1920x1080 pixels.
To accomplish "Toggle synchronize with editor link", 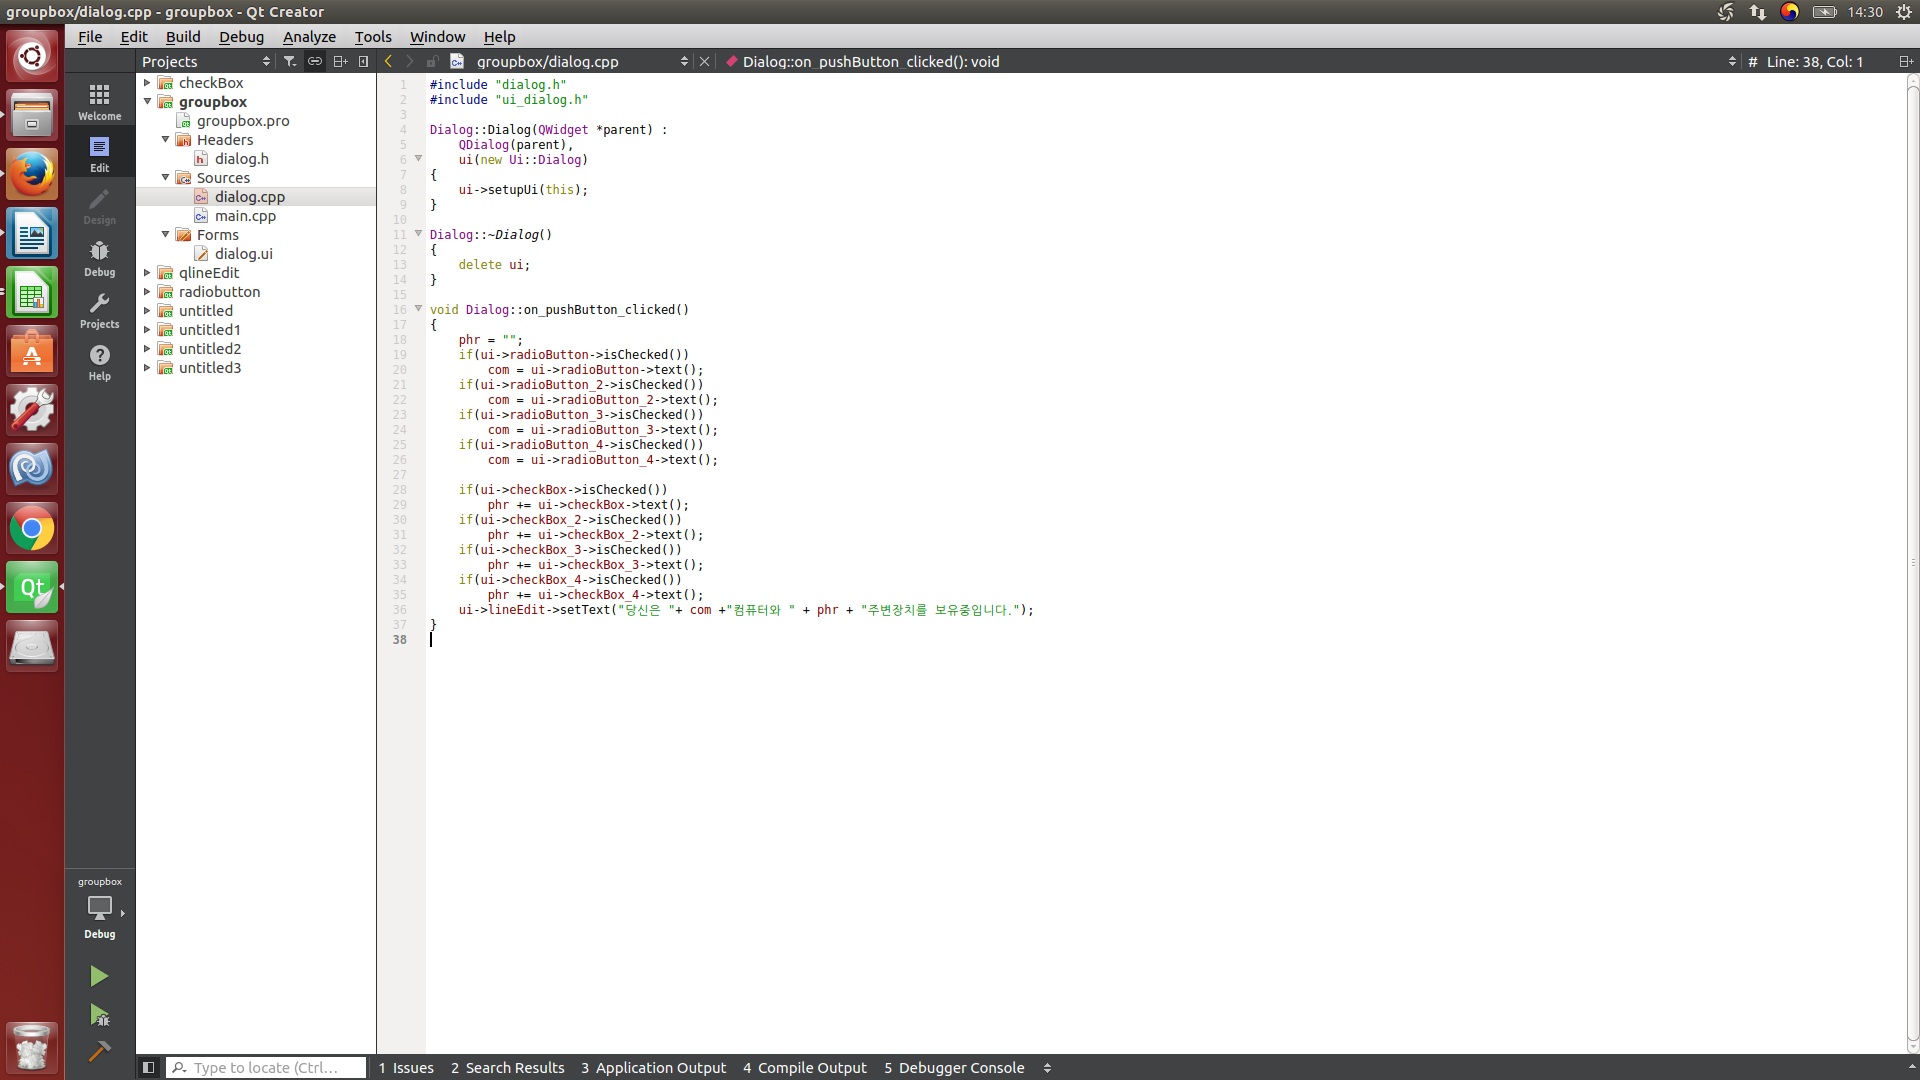I will (315, 61).
